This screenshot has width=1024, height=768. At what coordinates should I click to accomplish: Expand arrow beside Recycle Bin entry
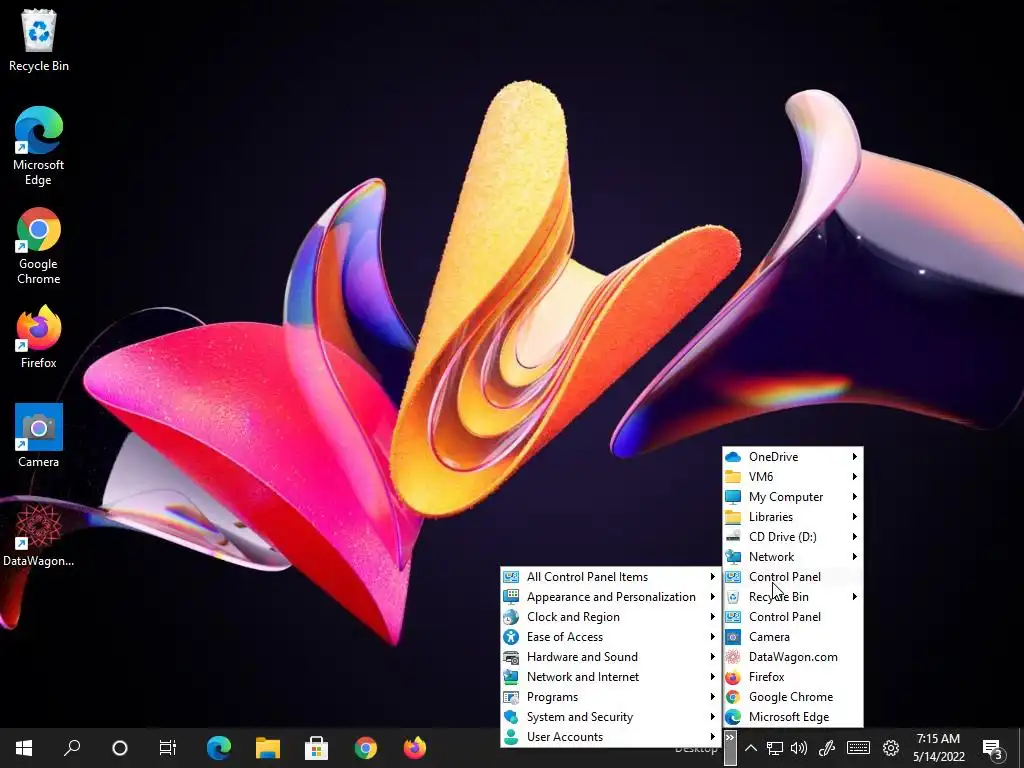(854, 597)
